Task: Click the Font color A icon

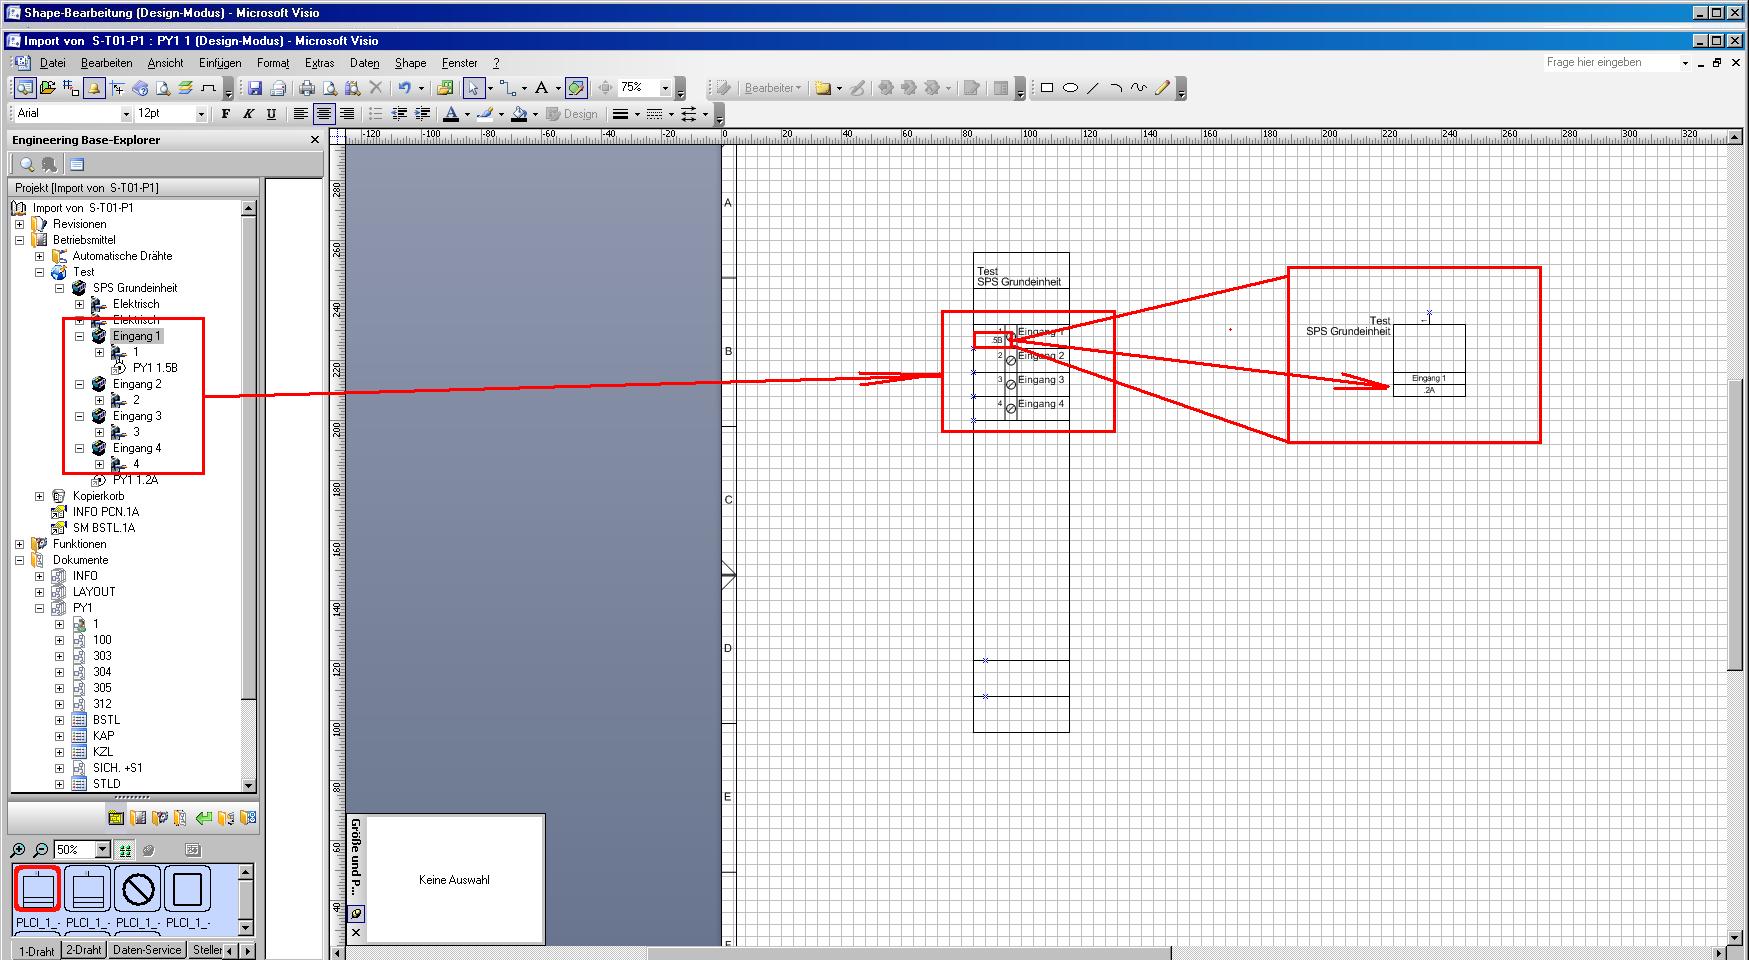Action: tap(451, 114)
